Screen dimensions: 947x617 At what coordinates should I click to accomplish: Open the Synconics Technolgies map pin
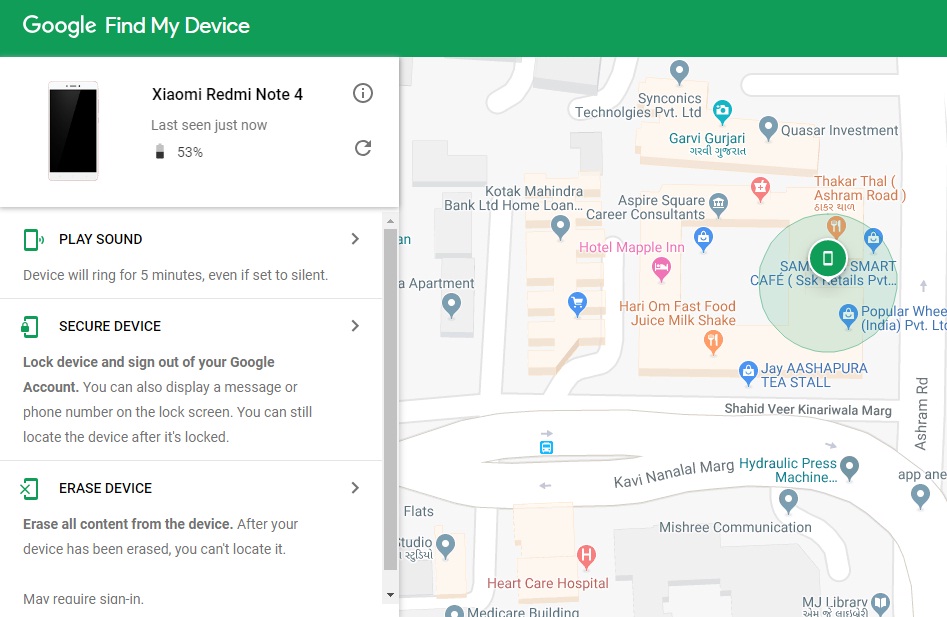click(x=679, y=72)
